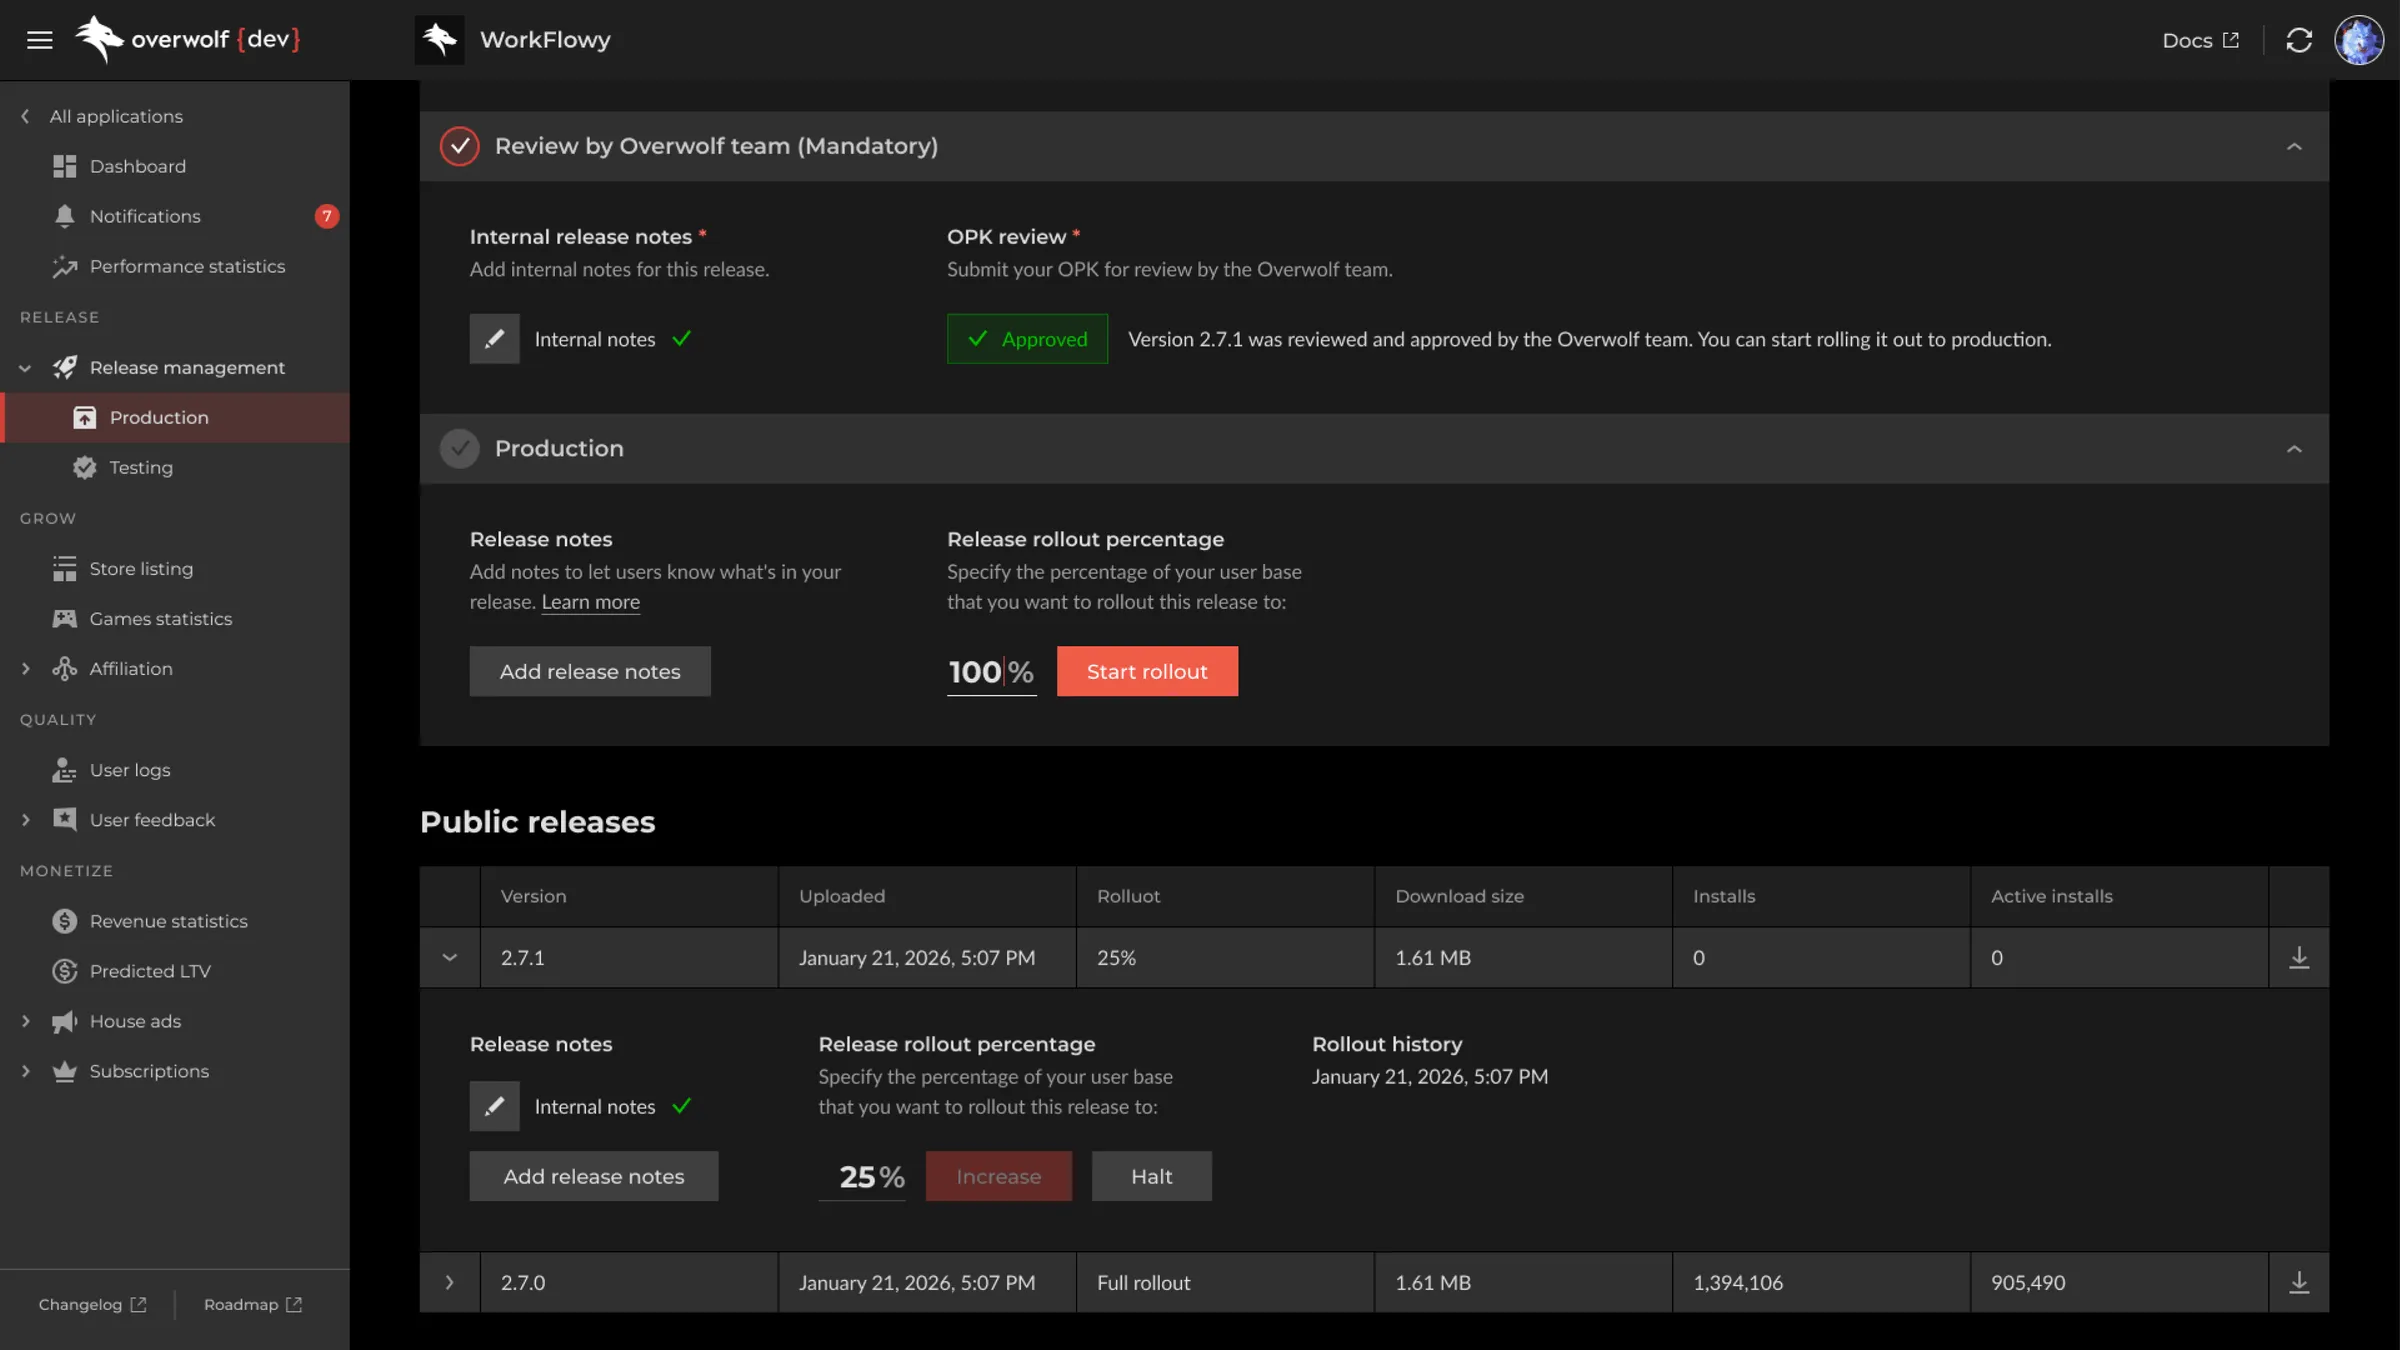The width and height of the screenshot is (2400, 1350).
Task: Click the Start rollout button
Action: click(1147, 671)
